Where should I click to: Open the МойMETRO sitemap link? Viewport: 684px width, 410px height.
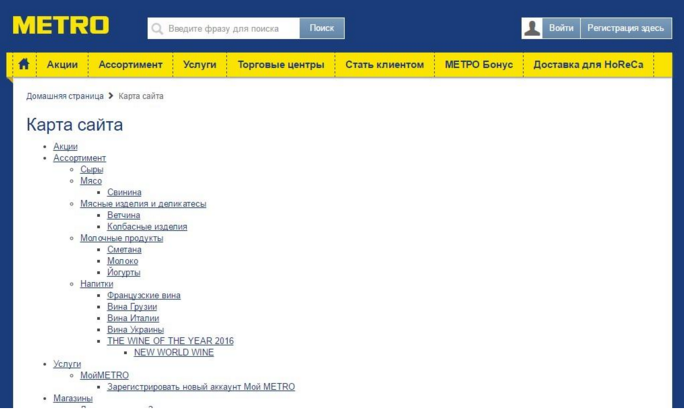click(x=105, y=376)
